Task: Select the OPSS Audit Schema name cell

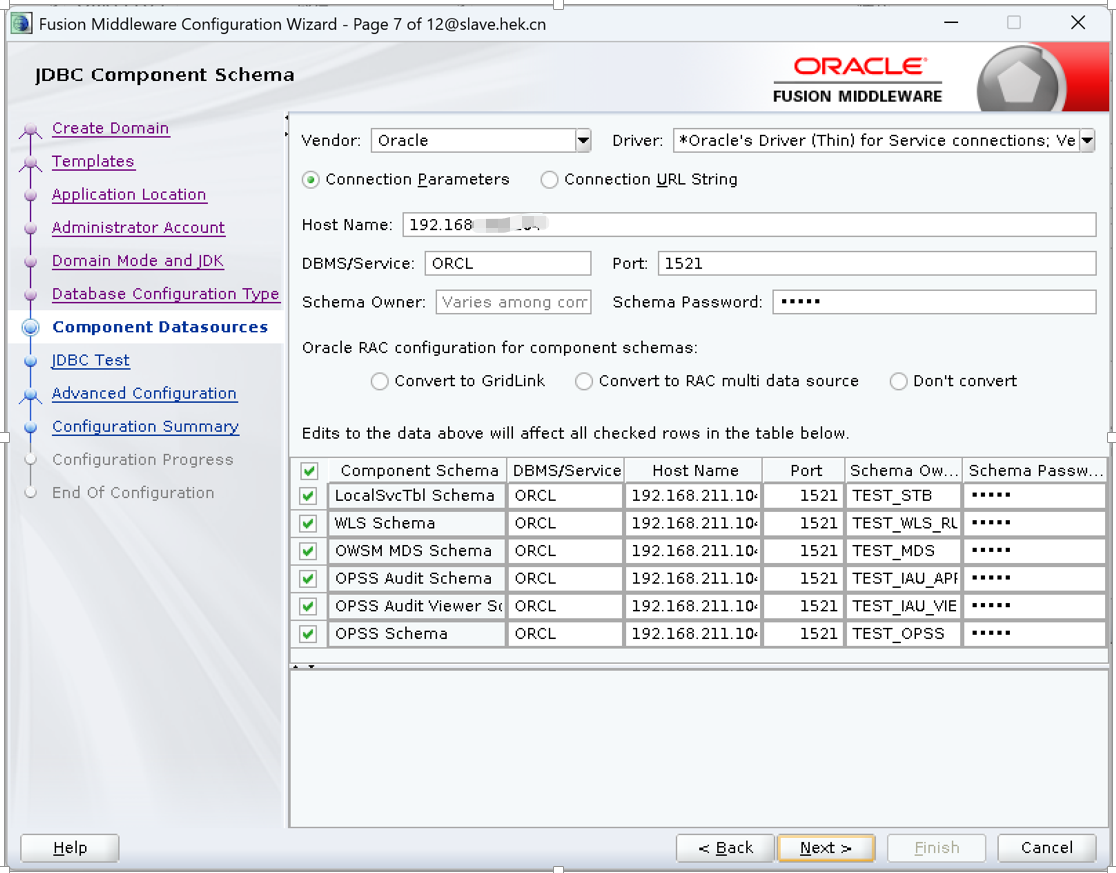Action: [x=417, y=578]
